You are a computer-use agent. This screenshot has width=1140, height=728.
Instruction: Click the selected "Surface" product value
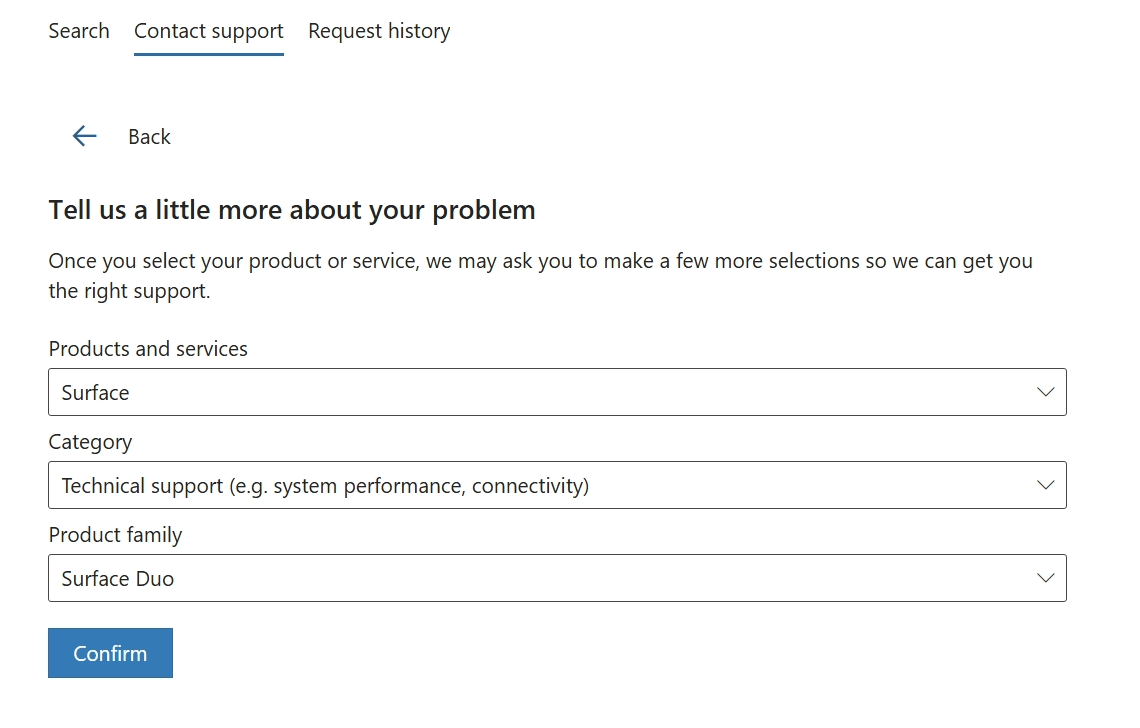click(x=96, y=393)
